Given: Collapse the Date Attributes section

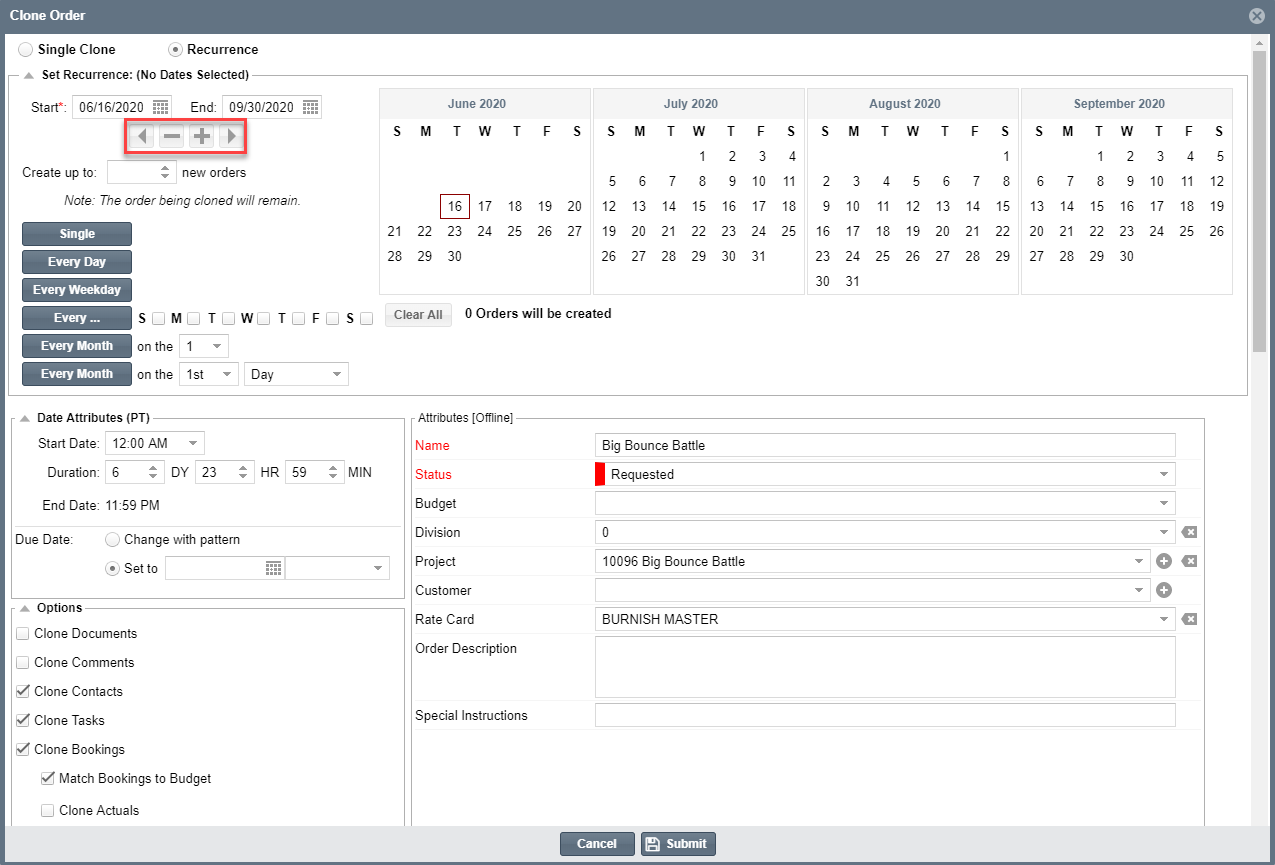Looking at the screenshot, I should (x=24, y=418).
